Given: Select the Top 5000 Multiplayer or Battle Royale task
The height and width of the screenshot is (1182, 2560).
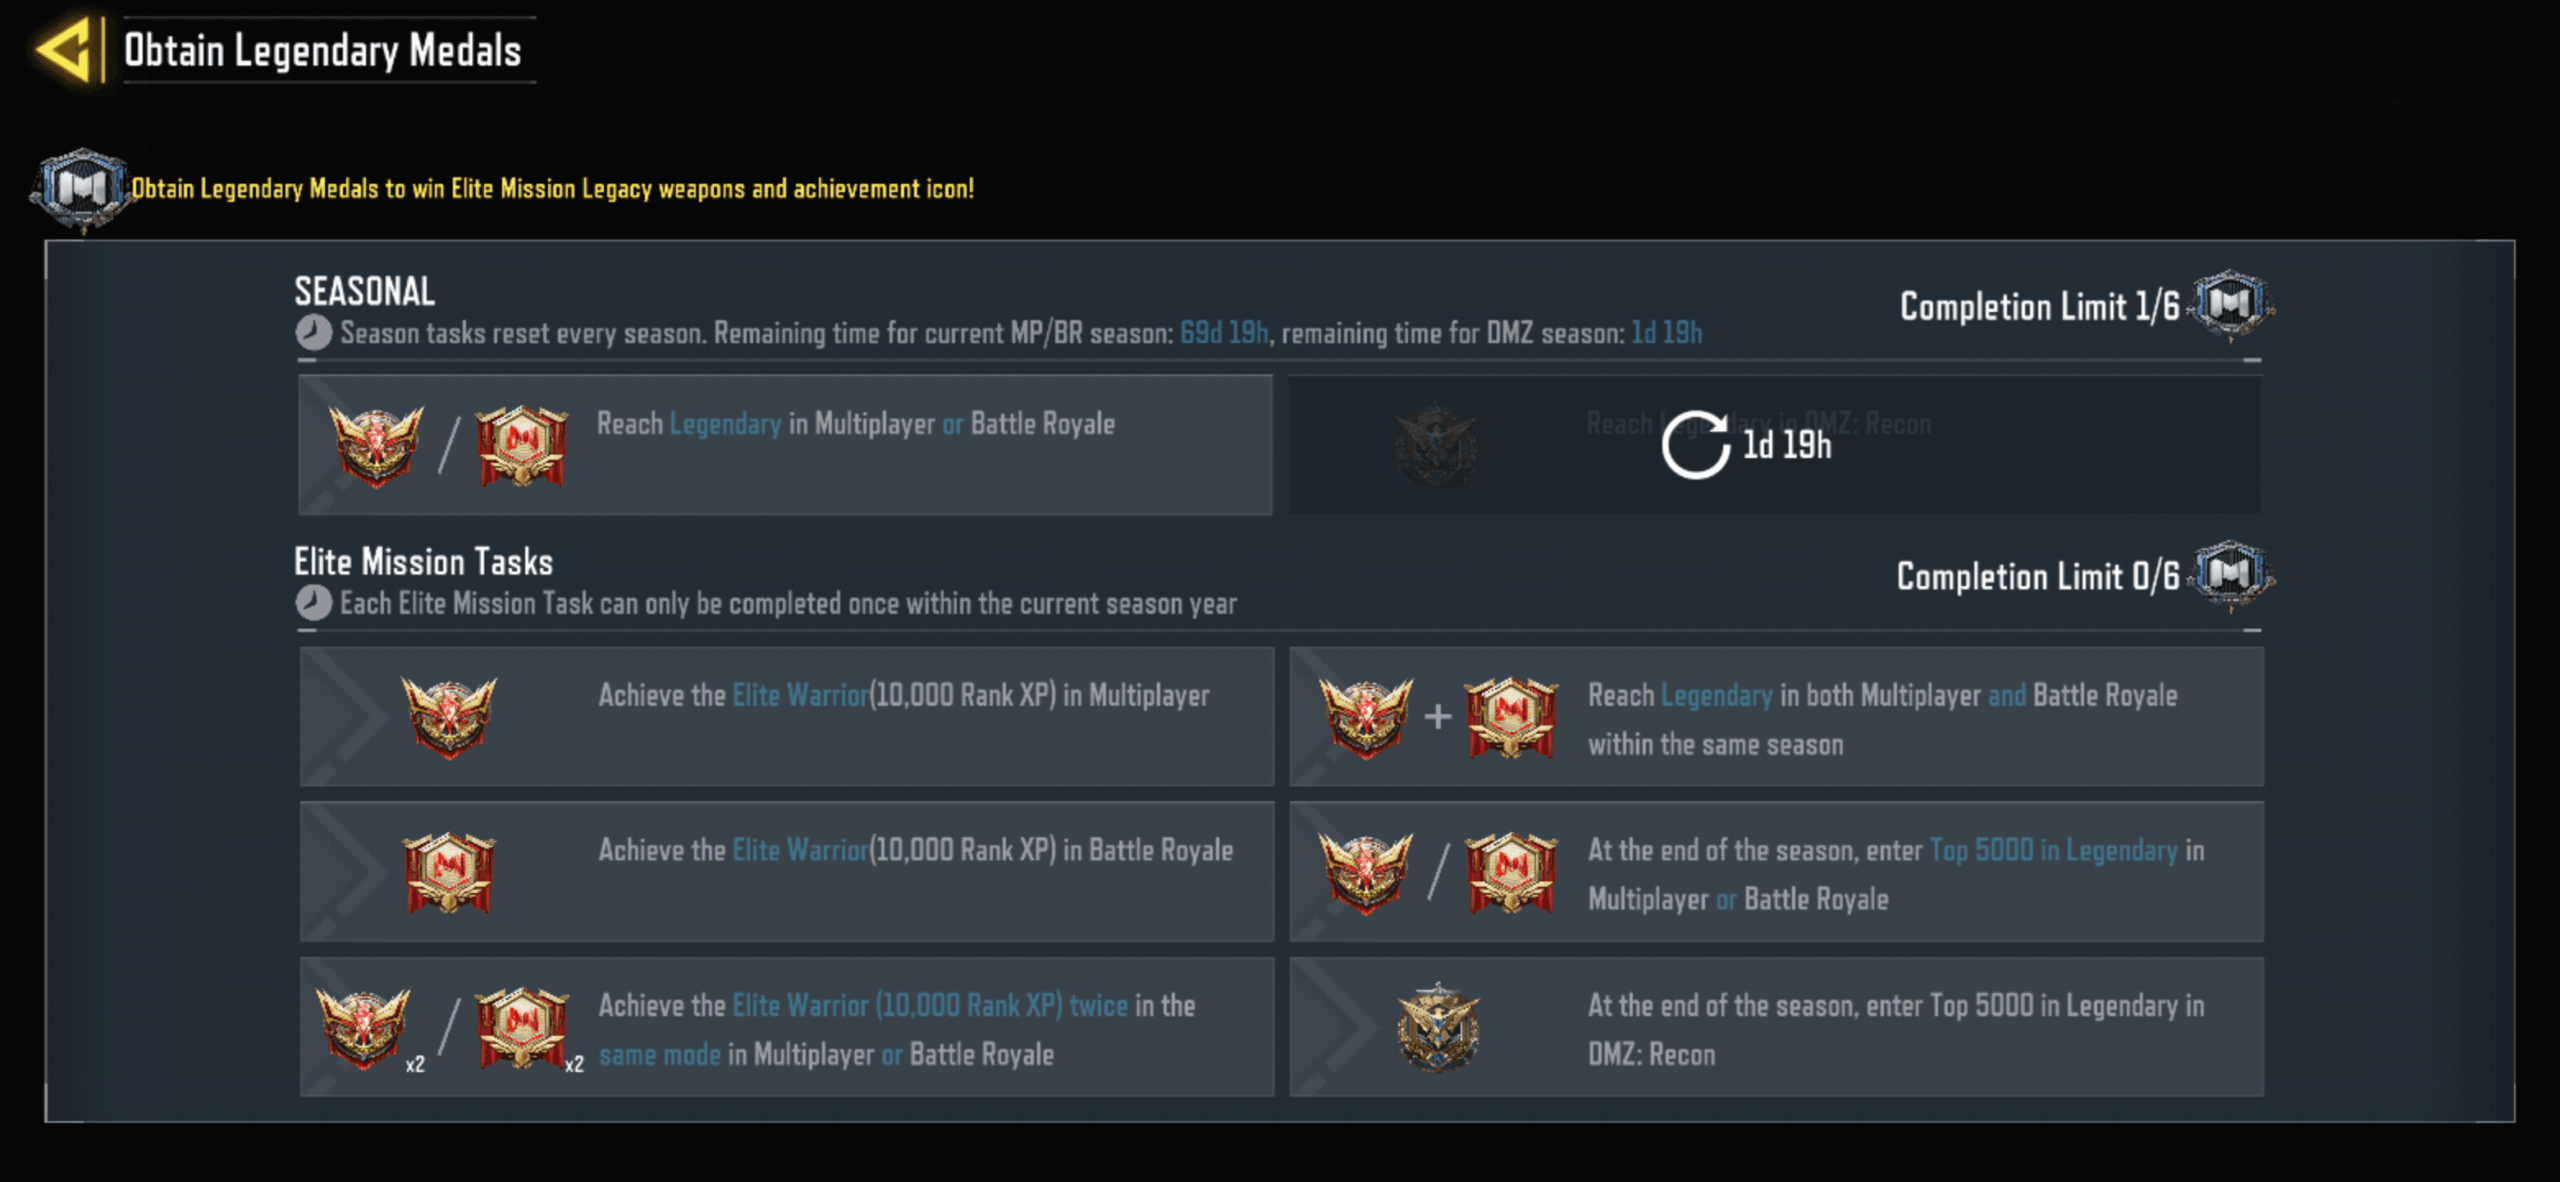Looking at the screenshot, I should [1776, 871].
